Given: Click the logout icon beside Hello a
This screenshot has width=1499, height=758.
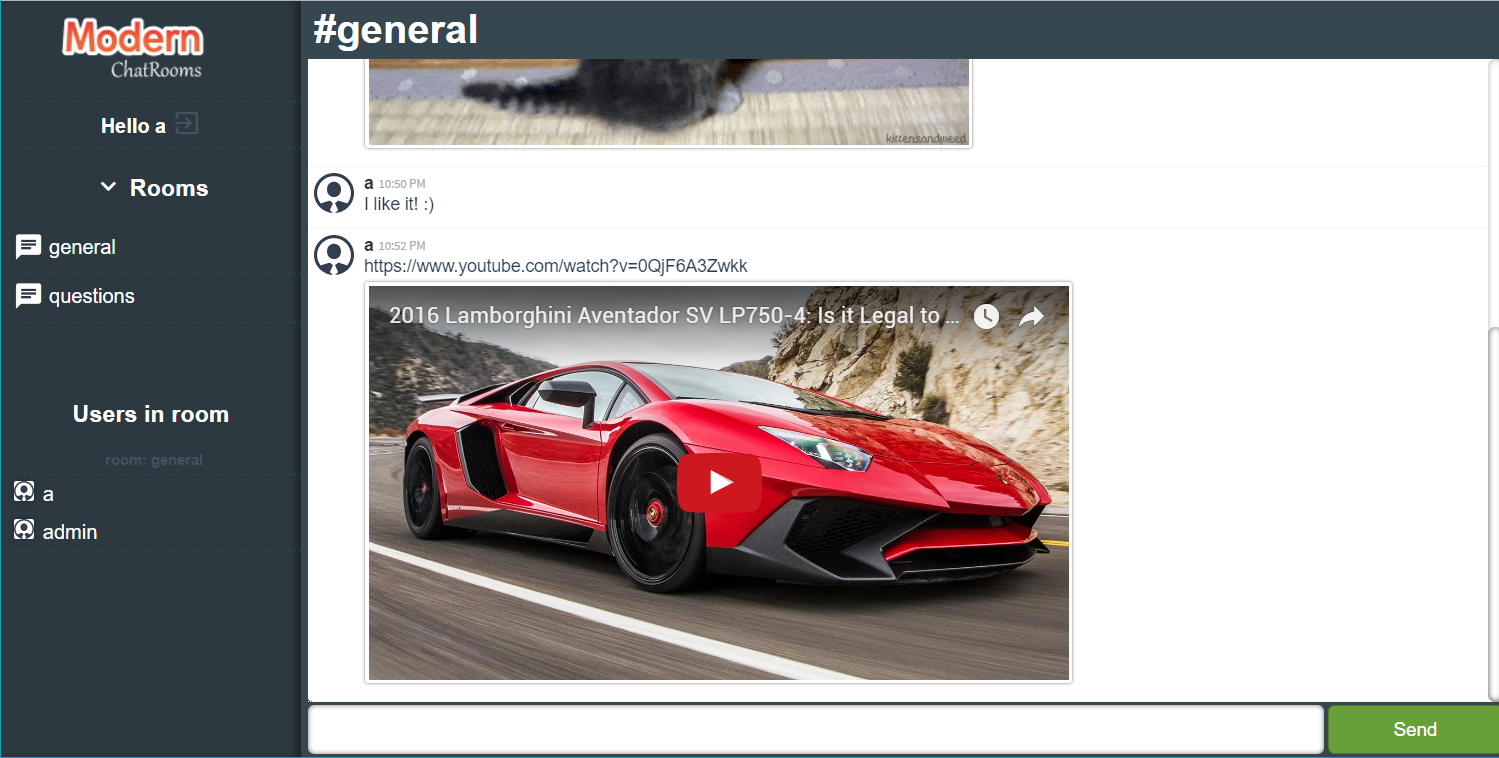Looking at the screenshot, I should [x=187, y=124].
